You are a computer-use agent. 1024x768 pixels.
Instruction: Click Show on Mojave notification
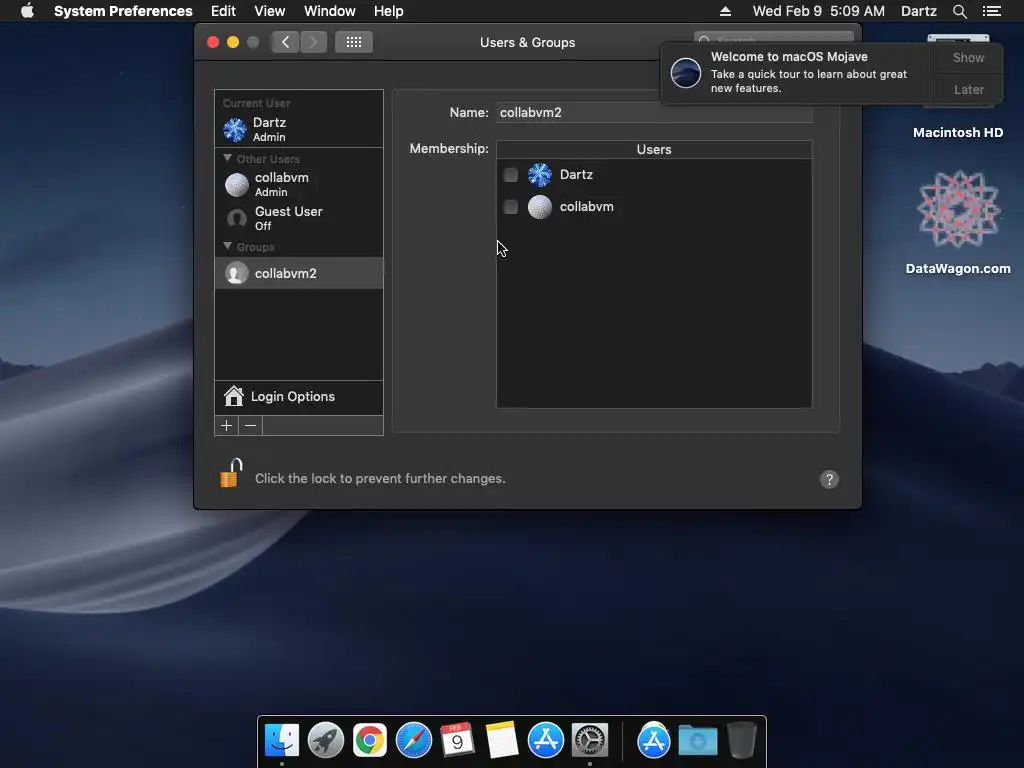[968, 57]
